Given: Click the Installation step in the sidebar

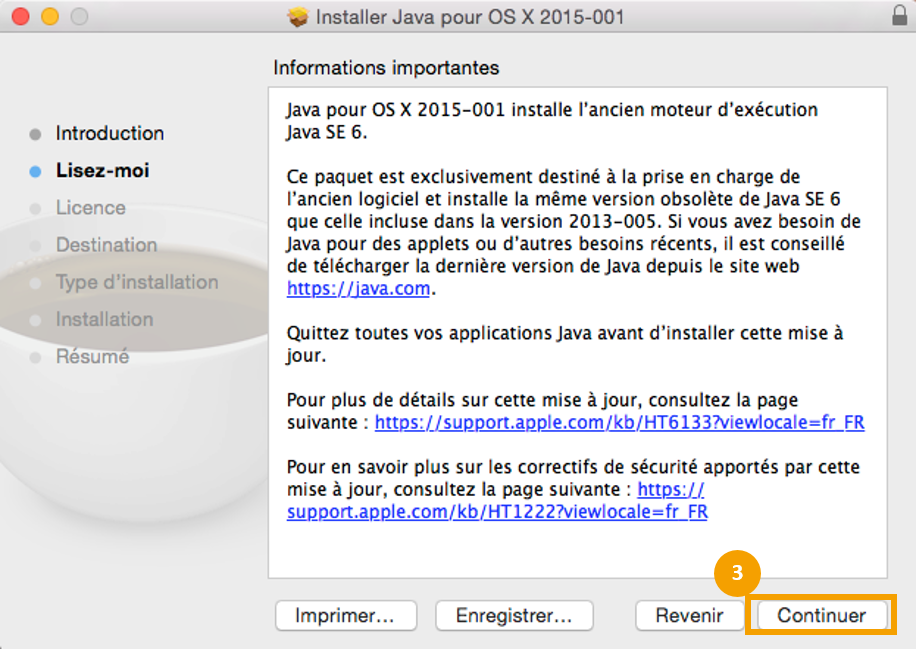Looking at the screenshot, I should (104, 319).
